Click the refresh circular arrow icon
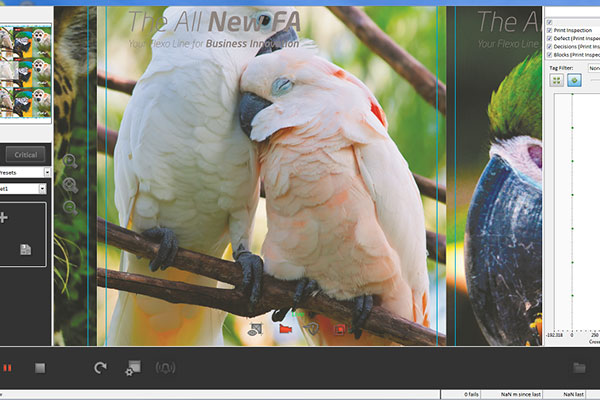Viewport: 600px width, 400px height. 100,368
